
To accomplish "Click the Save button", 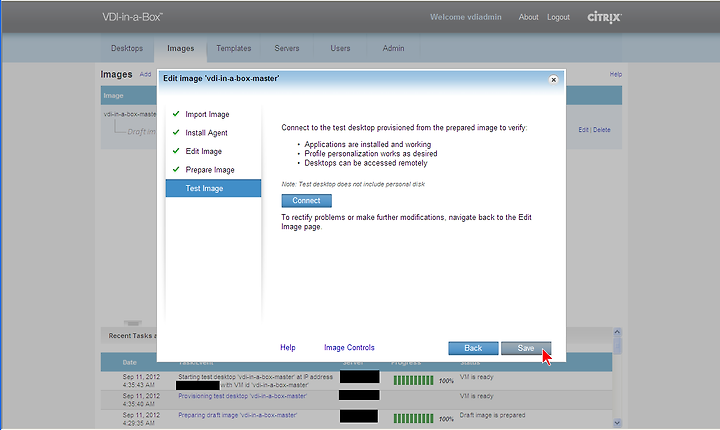I will pos(526,348).
